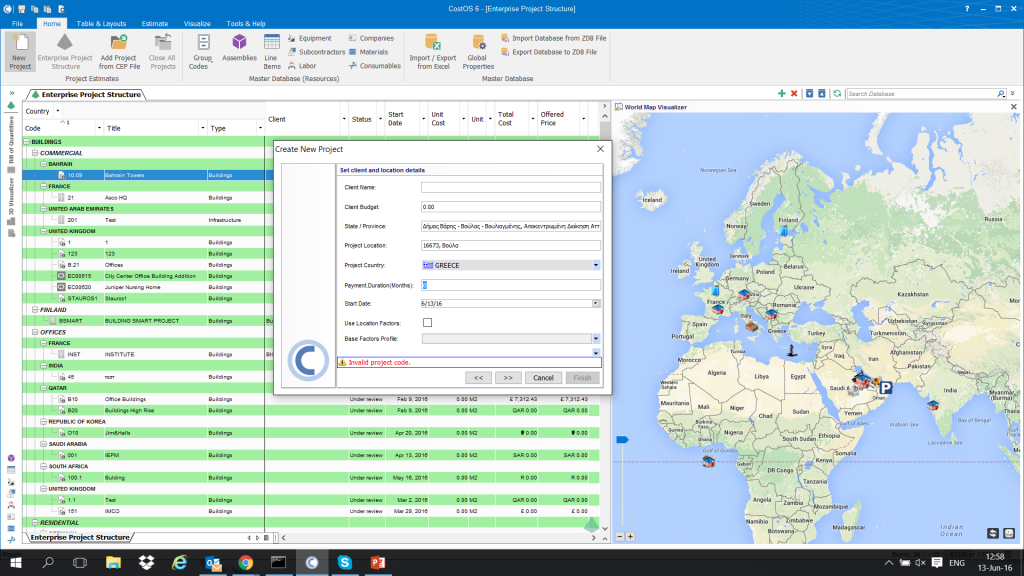The height and width of the screenshot is (576, 1024).
Task: Open Google Chrome from the taskbar
Action: pyautogui.click(x=246, y=562)
